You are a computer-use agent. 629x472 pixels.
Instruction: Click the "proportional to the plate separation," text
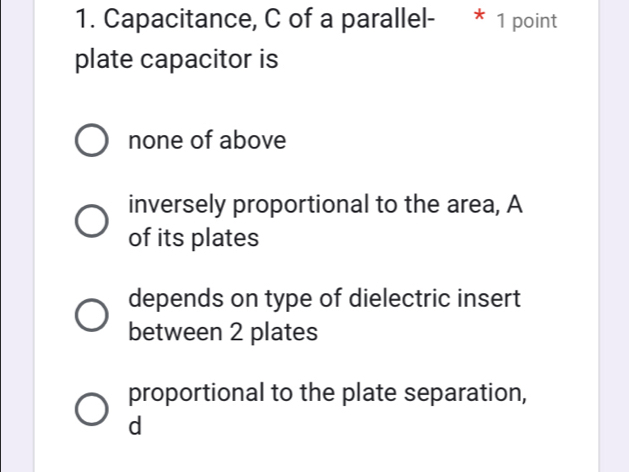click(328, 391)
